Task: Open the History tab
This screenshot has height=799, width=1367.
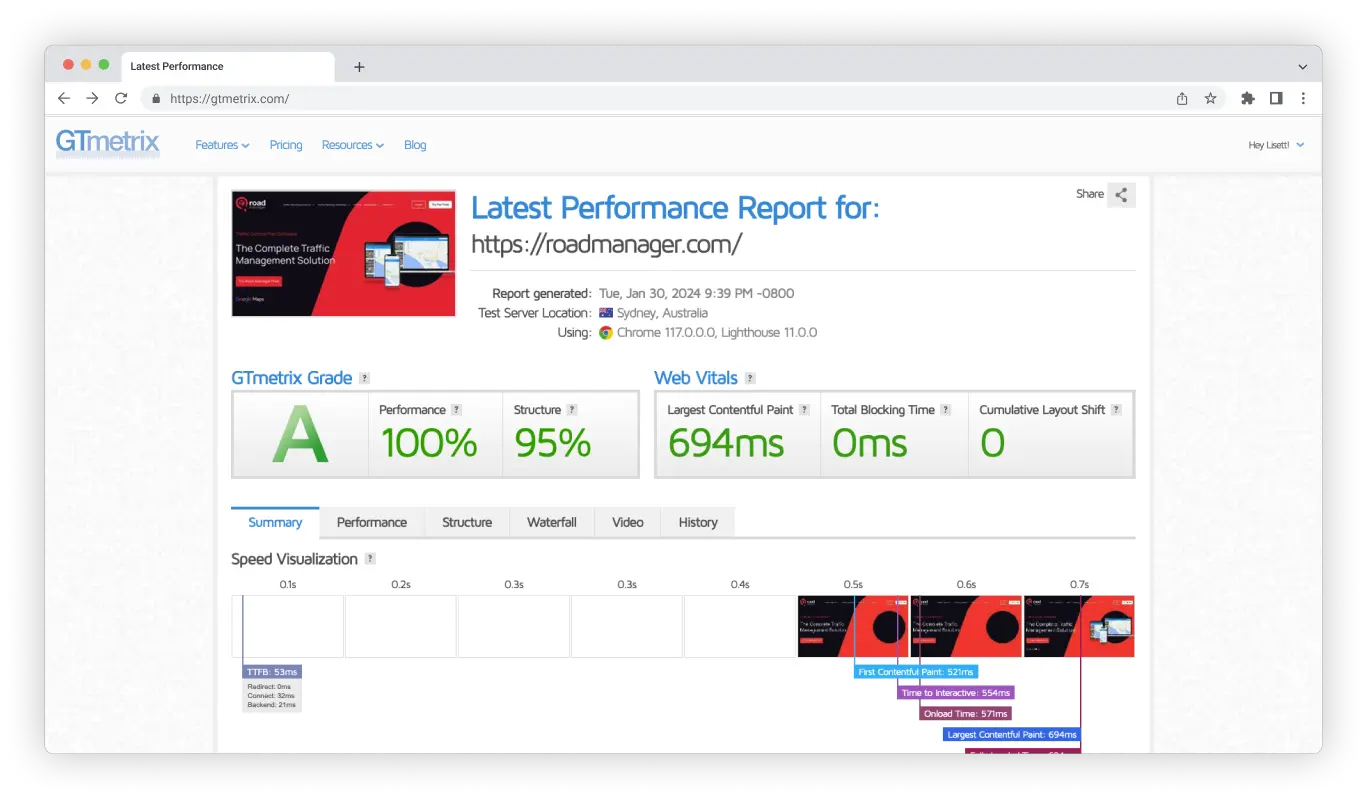Action: click(x=697, y=522)
